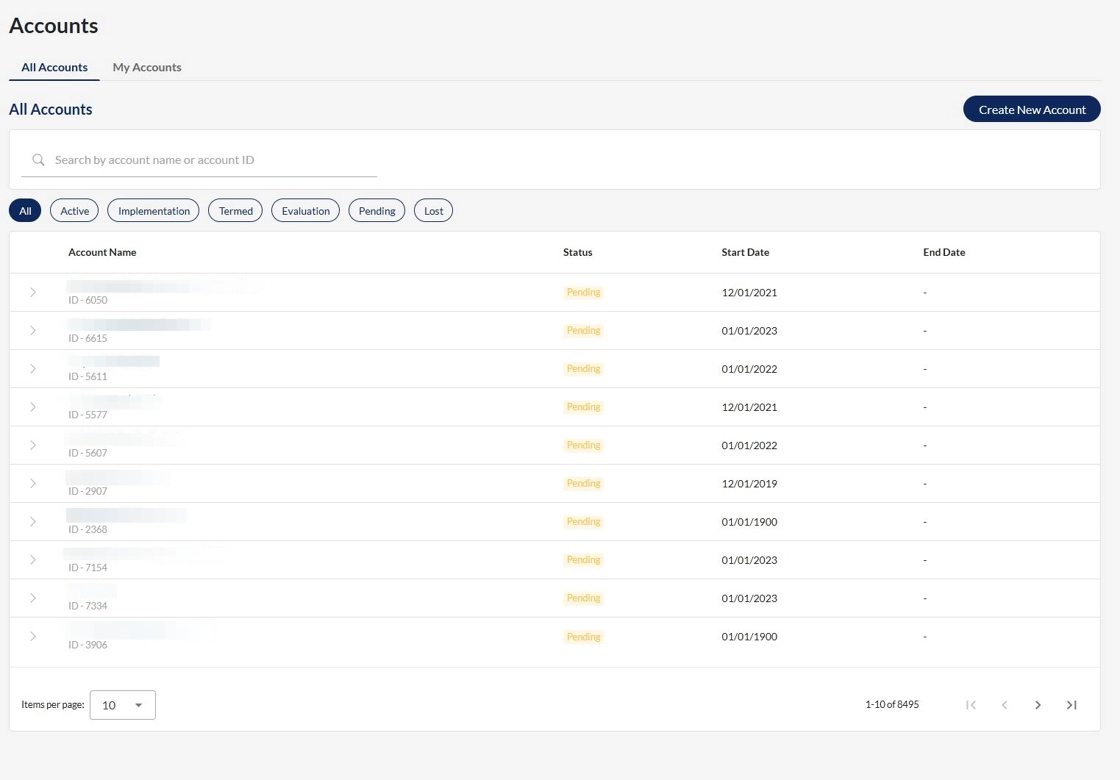Select the All Accounts tab
This screenshot has height=780, width=1120.
pos(54,67)
